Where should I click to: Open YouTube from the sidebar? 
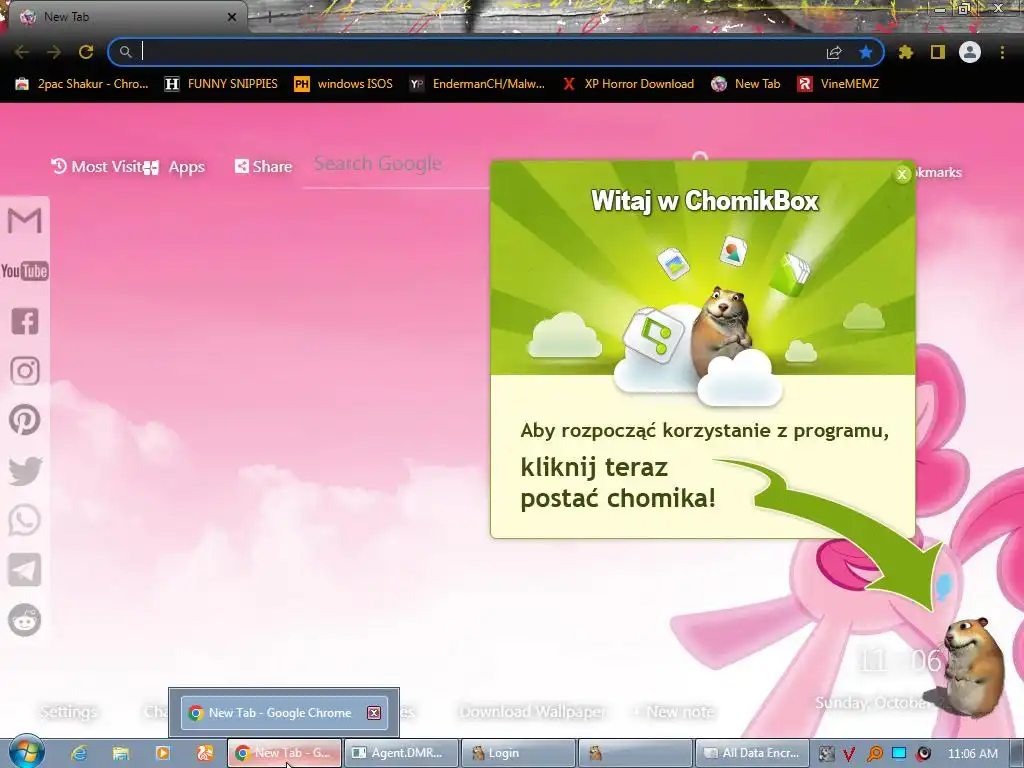[25, 270]
